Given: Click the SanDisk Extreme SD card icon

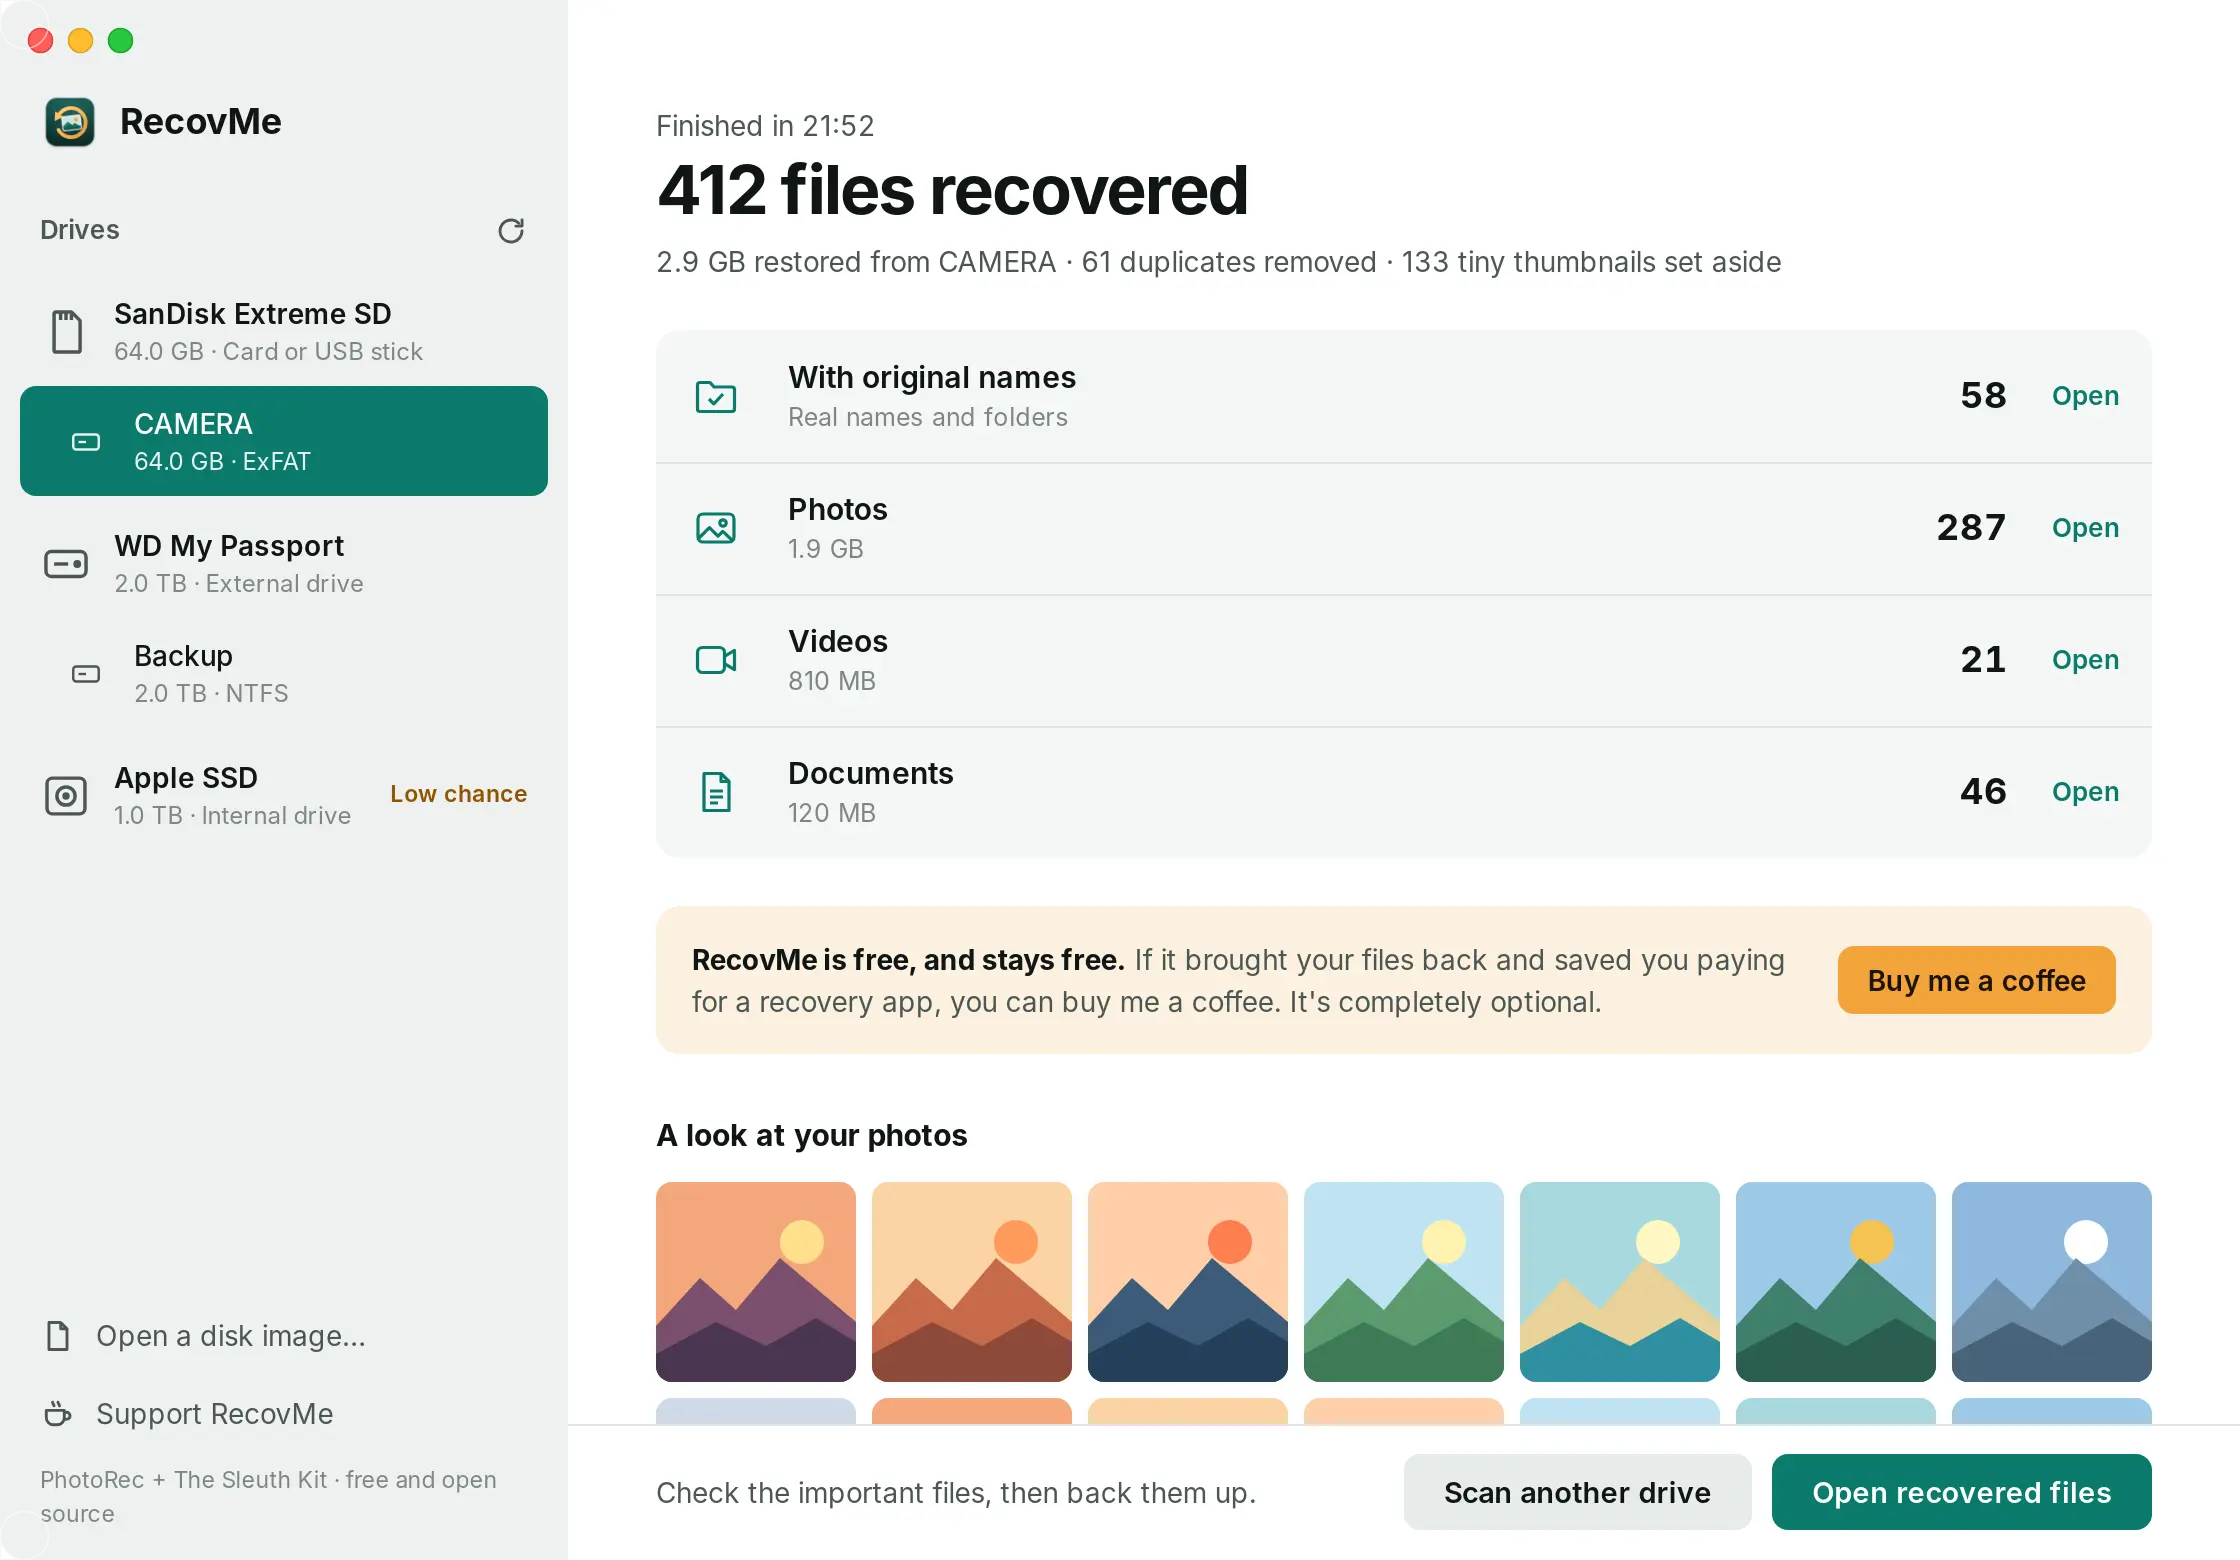Looking at the screenshot, I should tap(67, 332).
